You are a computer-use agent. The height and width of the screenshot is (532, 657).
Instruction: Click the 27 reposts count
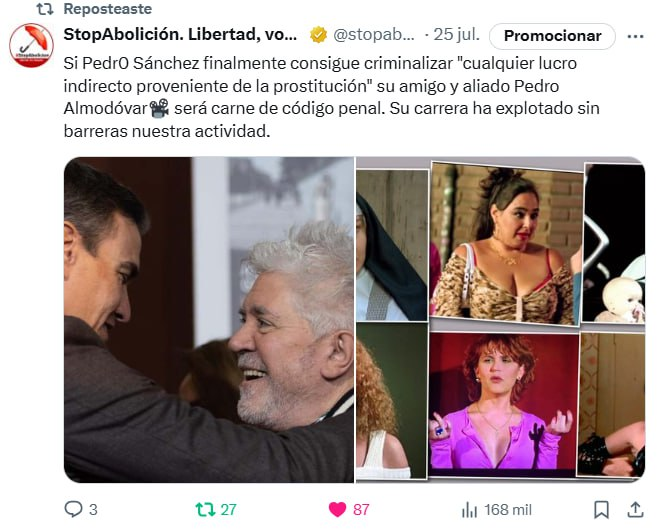coord(228,510)
